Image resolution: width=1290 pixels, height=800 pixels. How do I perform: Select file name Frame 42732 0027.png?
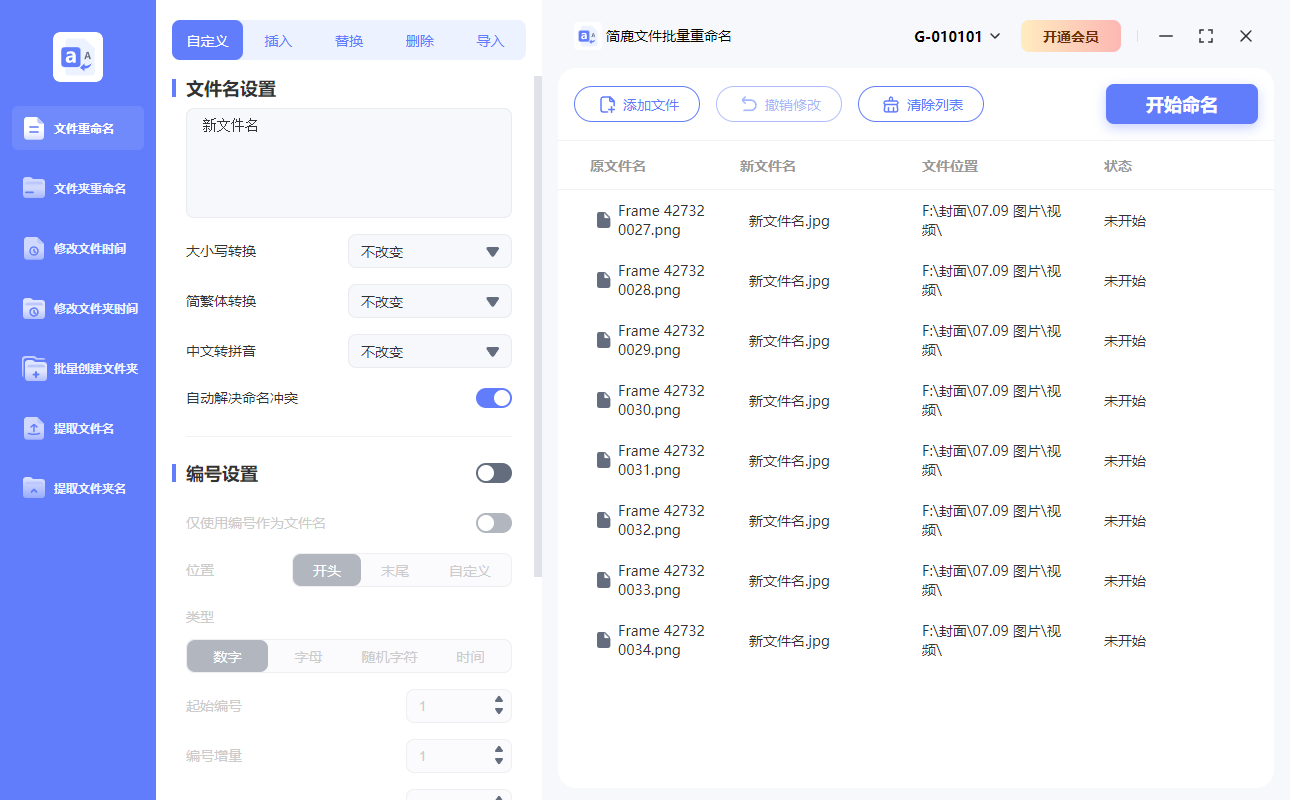[661, 220]
